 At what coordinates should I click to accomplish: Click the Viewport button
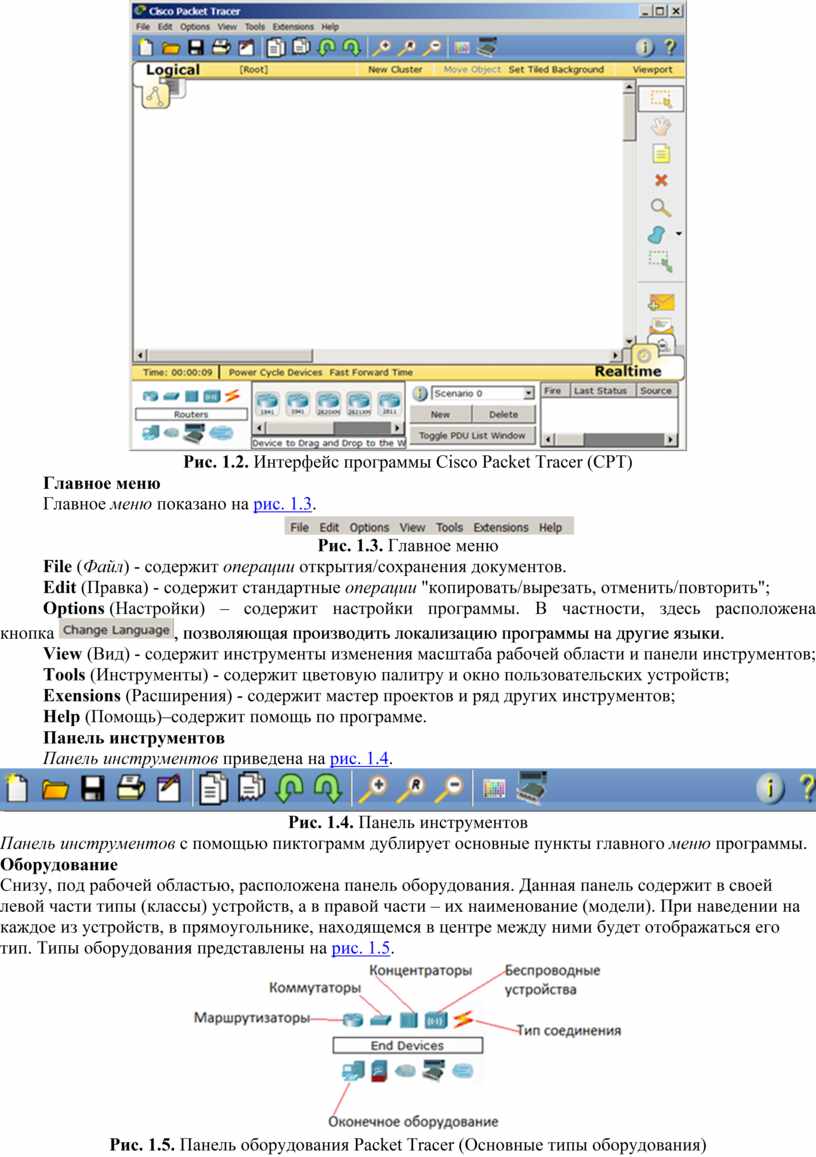click(652, 69)
